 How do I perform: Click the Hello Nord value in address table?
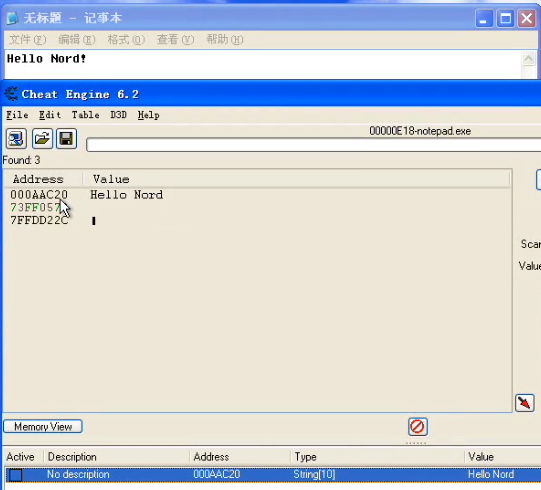[491, 474]
